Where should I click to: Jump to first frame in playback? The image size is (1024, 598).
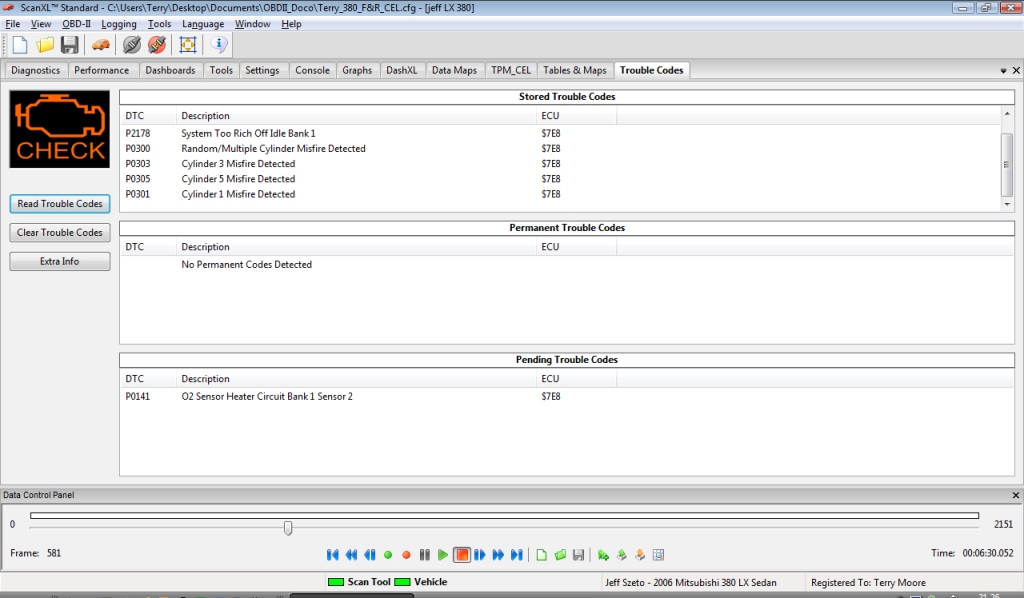coord(333,555)
